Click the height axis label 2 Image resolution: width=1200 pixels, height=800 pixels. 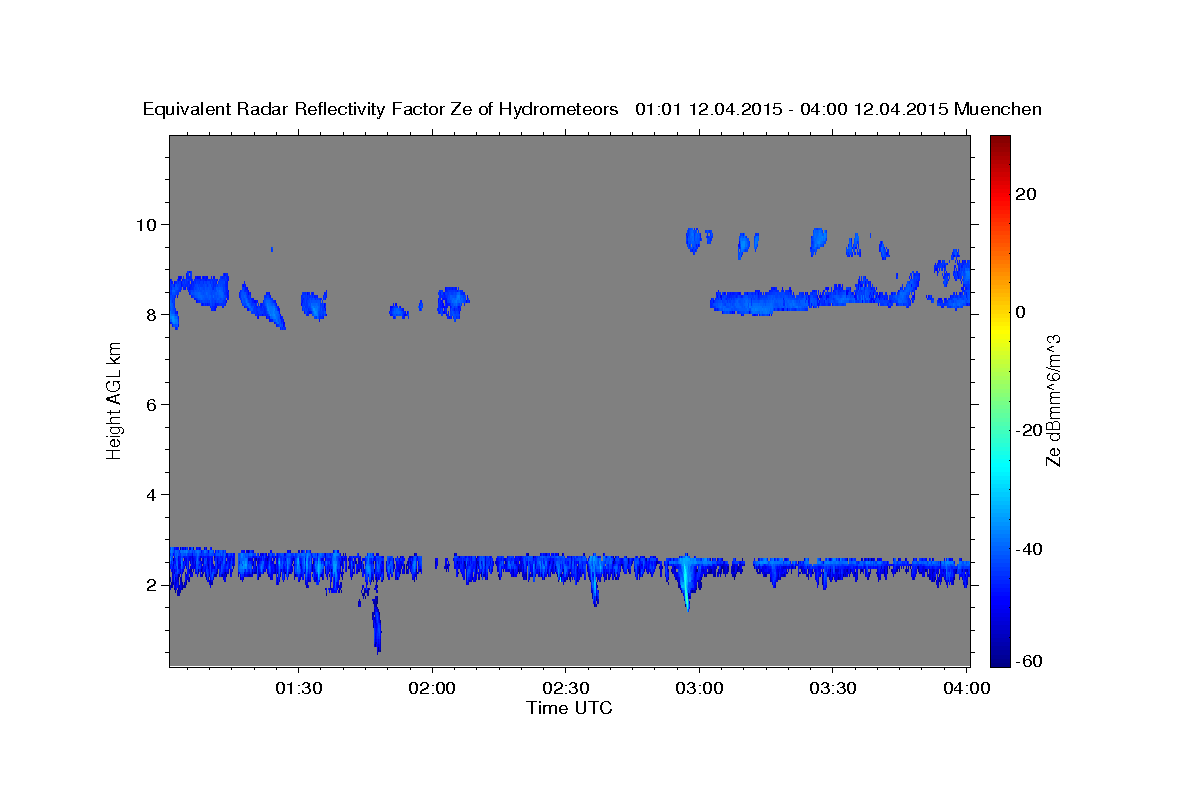click(x=153, y=585)
